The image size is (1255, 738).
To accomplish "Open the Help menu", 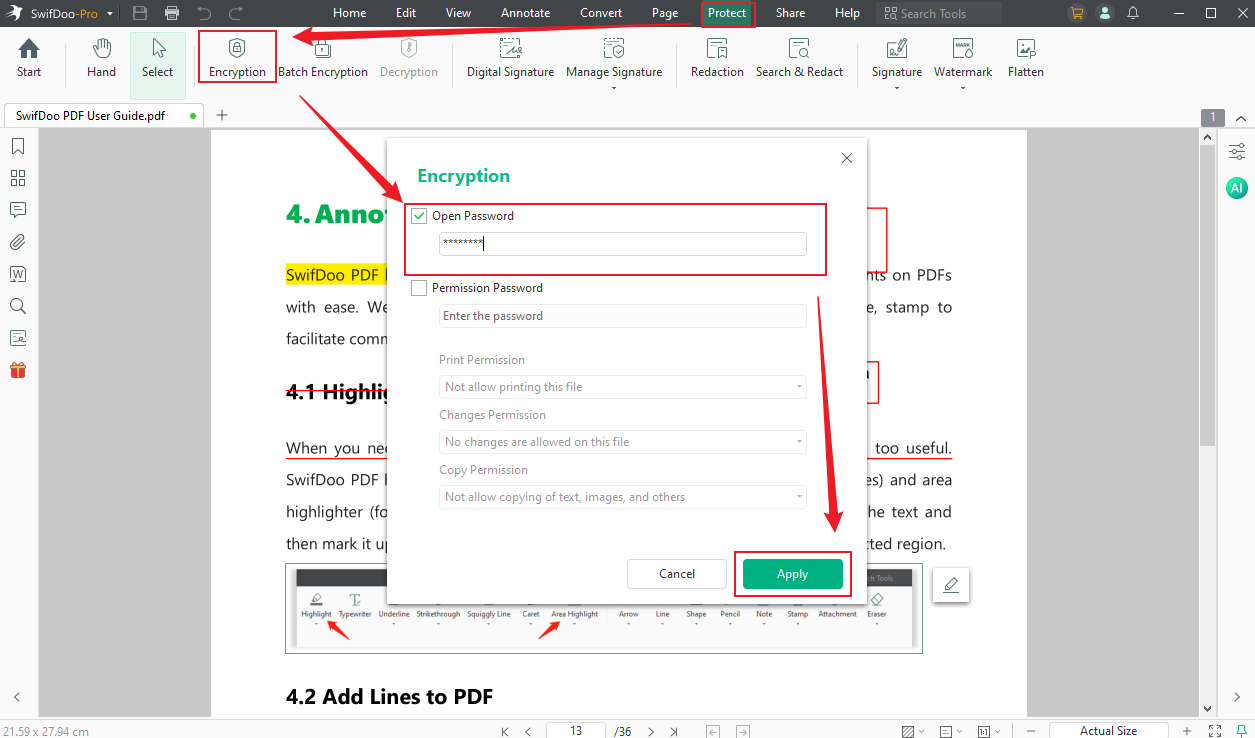I will pyautogui.click(x=847, y=13).
